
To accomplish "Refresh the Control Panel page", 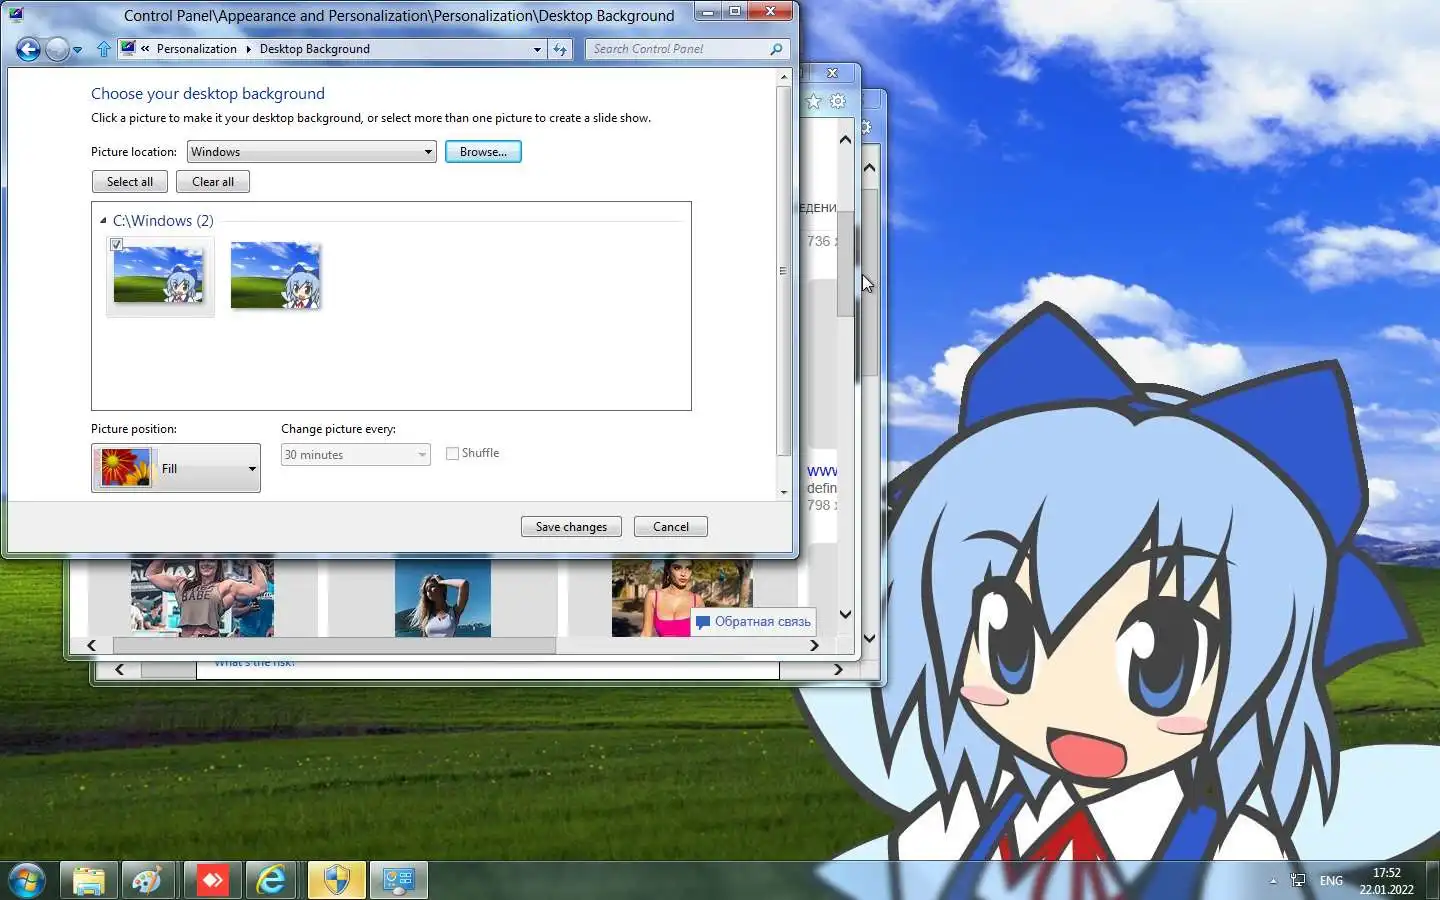I will click(x=560, y=49).
